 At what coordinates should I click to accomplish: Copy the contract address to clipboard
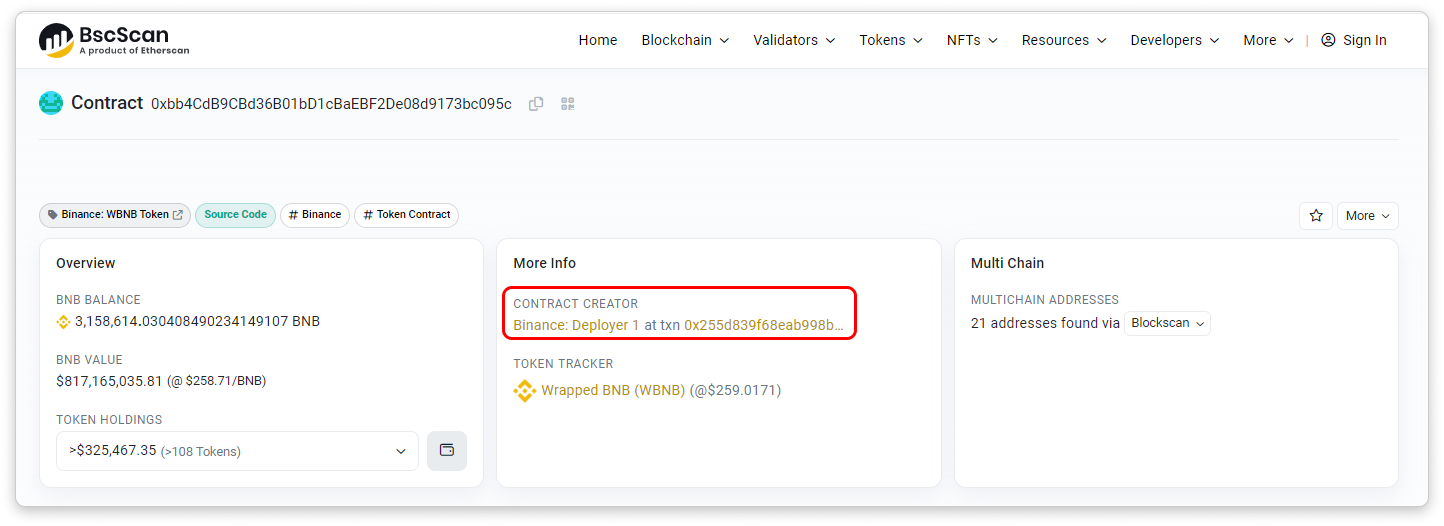pos(536,104)
